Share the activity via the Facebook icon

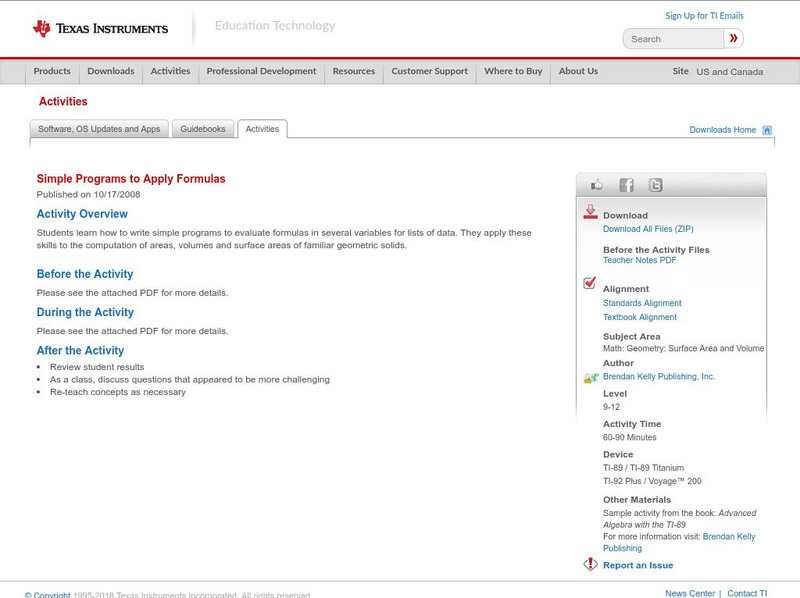(x=626, y=185)
